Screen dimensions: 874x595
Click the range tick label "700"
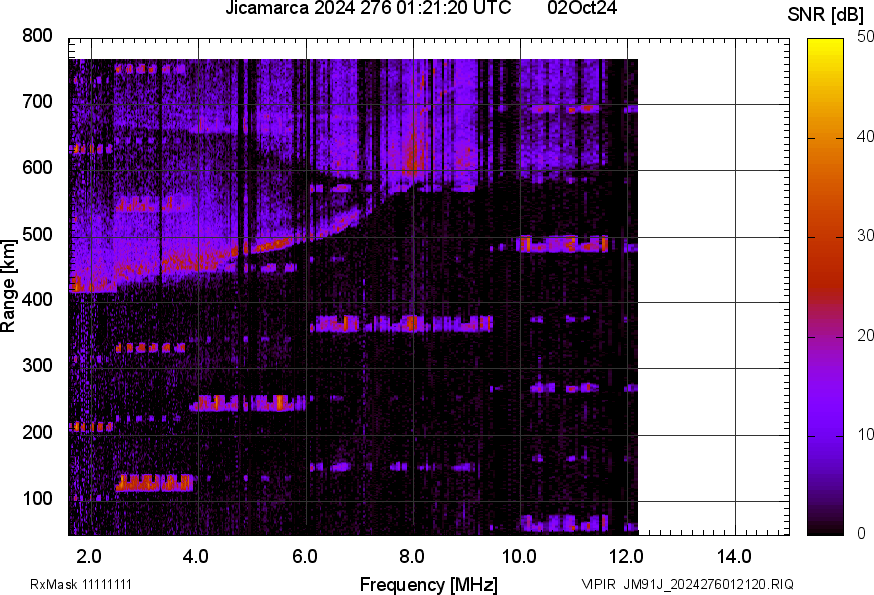click(37, 101)
